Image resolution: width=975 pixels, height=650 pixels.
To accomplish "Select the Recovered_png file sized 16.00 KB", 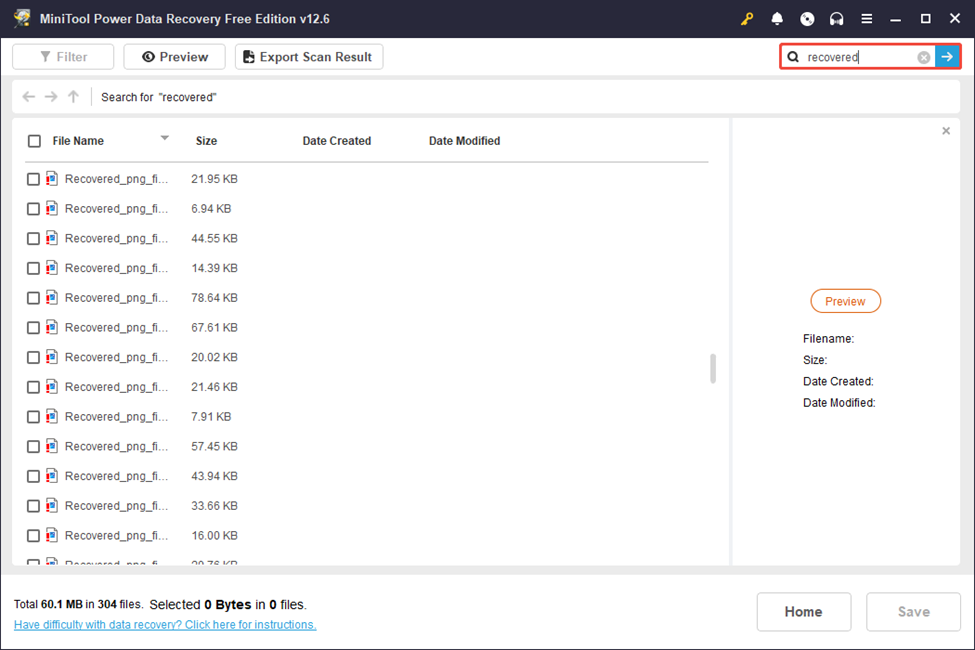I will 116,536.
